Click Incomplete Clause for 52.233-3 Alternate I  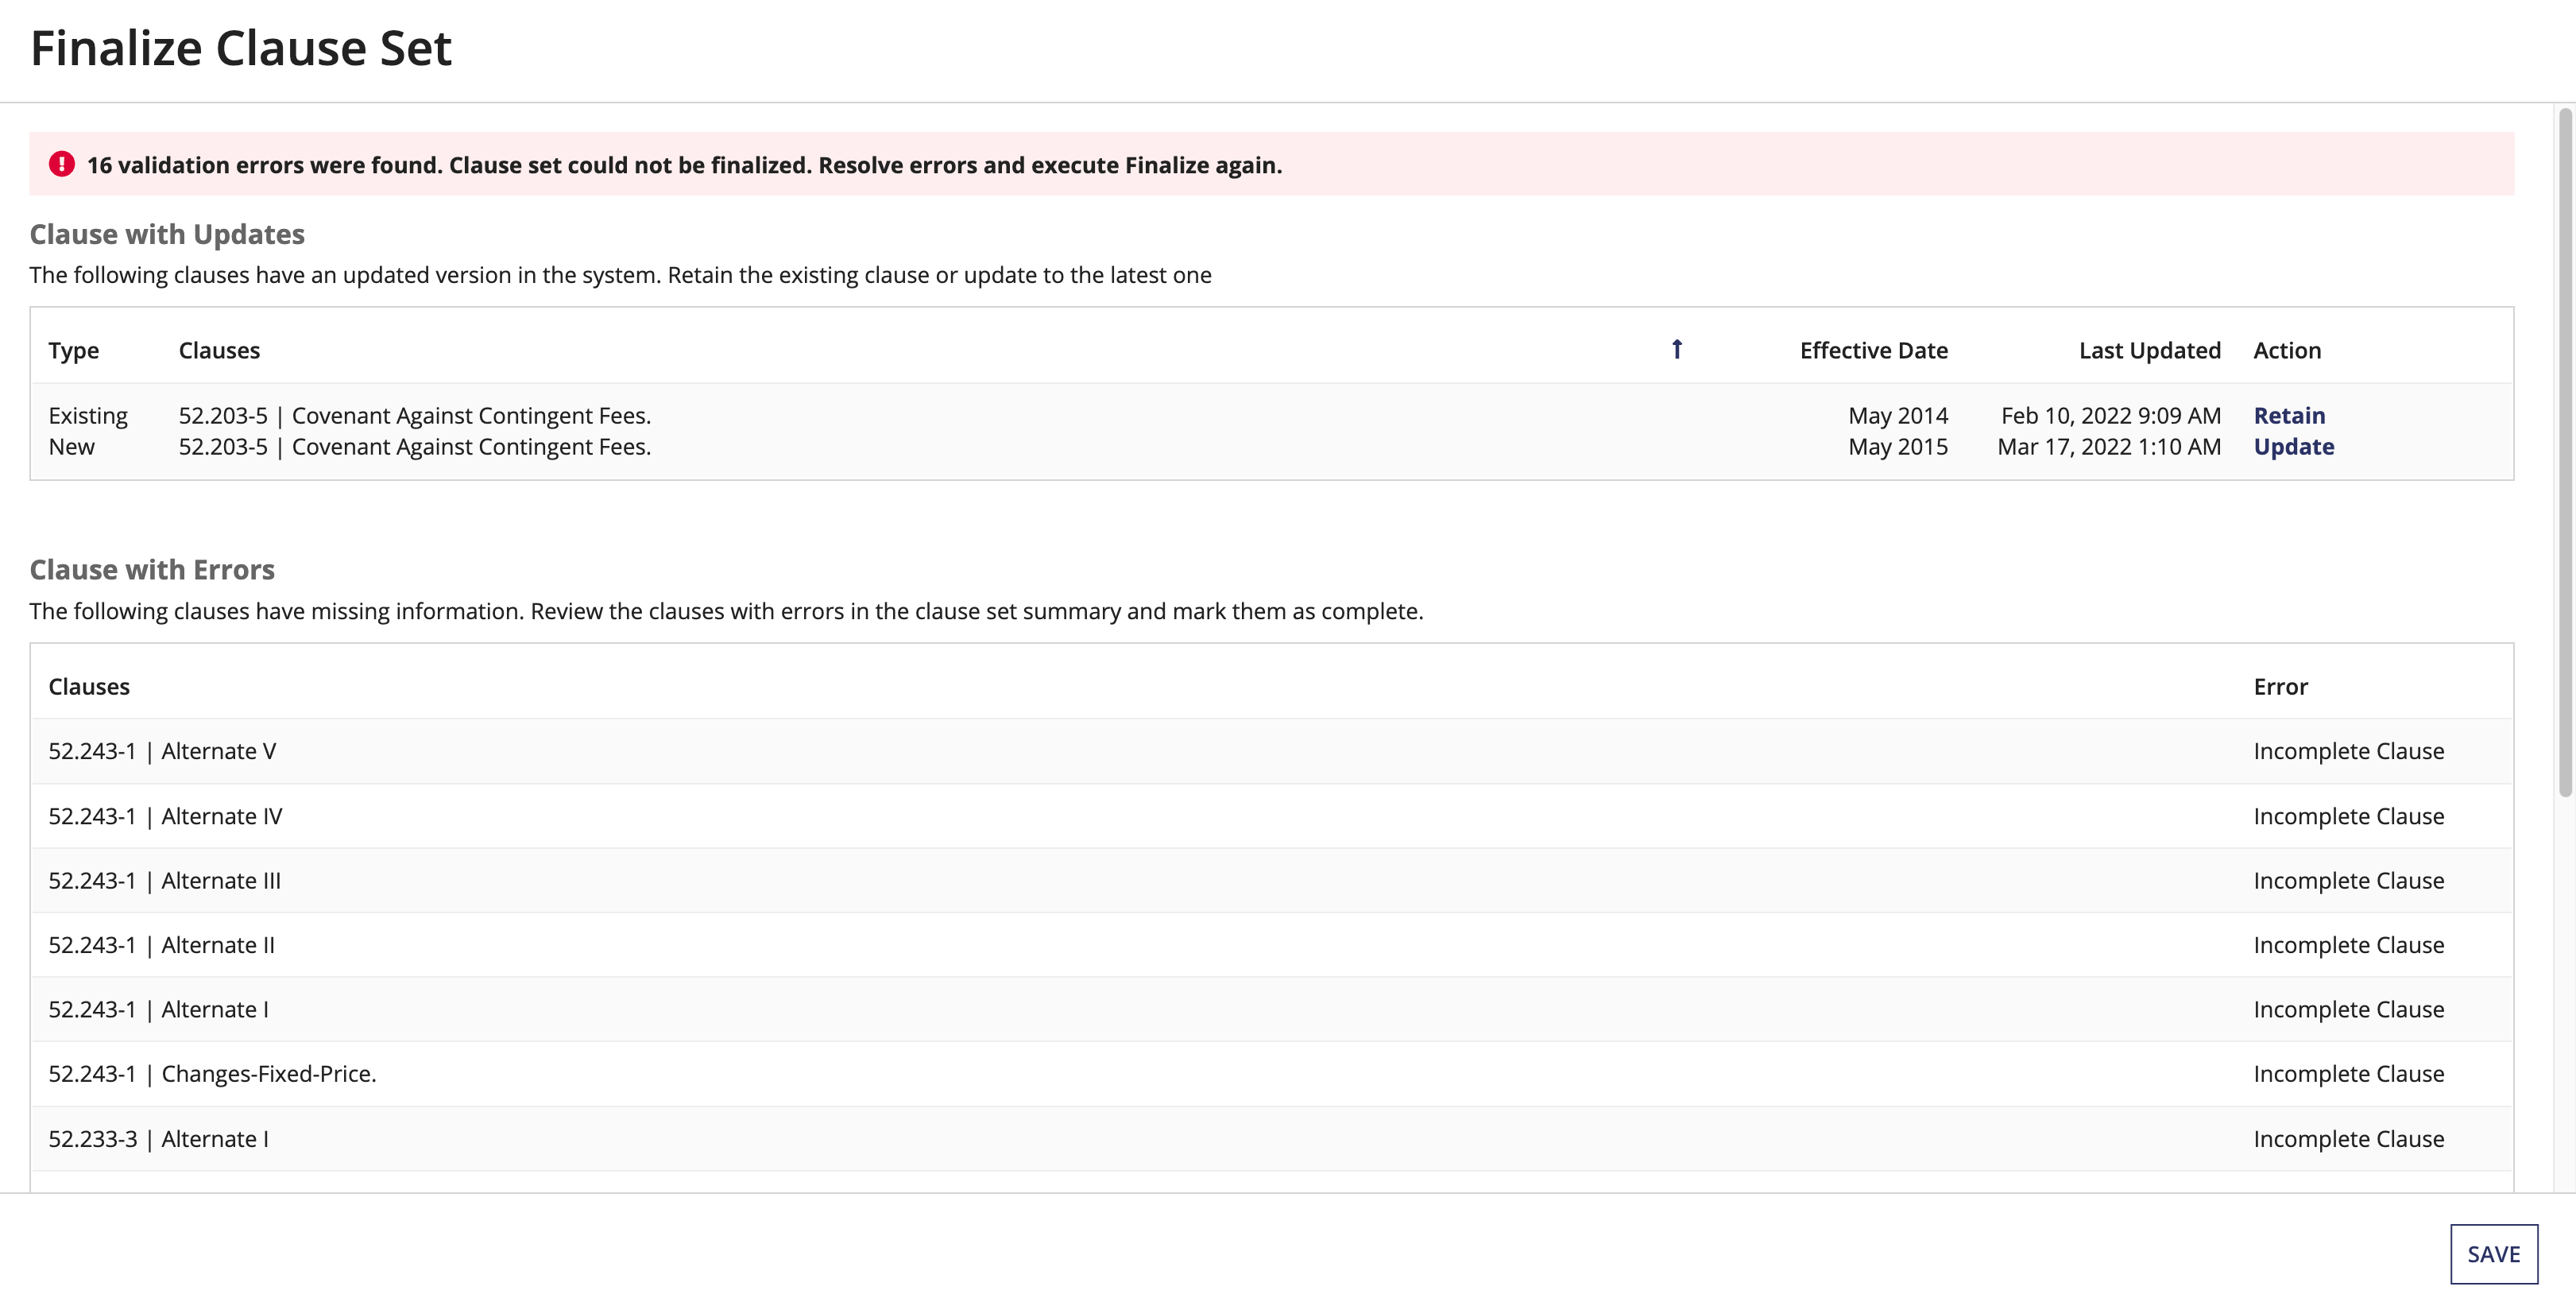click(2348, 1139)
